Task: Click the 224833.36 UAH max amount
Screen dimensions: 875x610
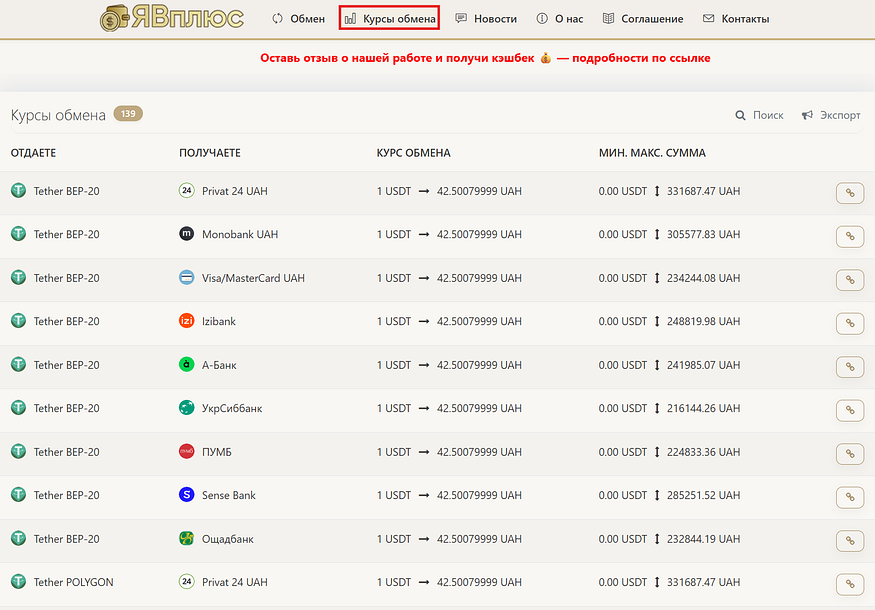Action: tap(704, 452)
